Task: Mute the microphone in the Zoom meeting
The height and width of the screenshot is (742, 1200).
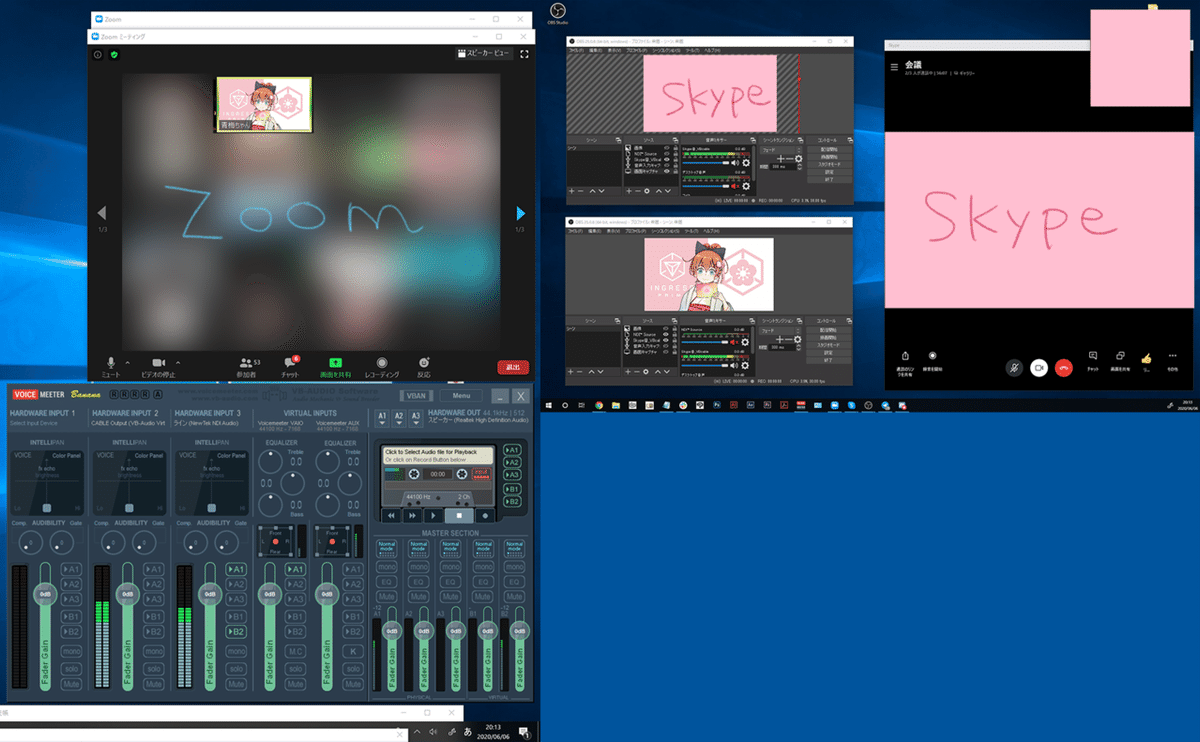Action: click(x=112, y=365)
